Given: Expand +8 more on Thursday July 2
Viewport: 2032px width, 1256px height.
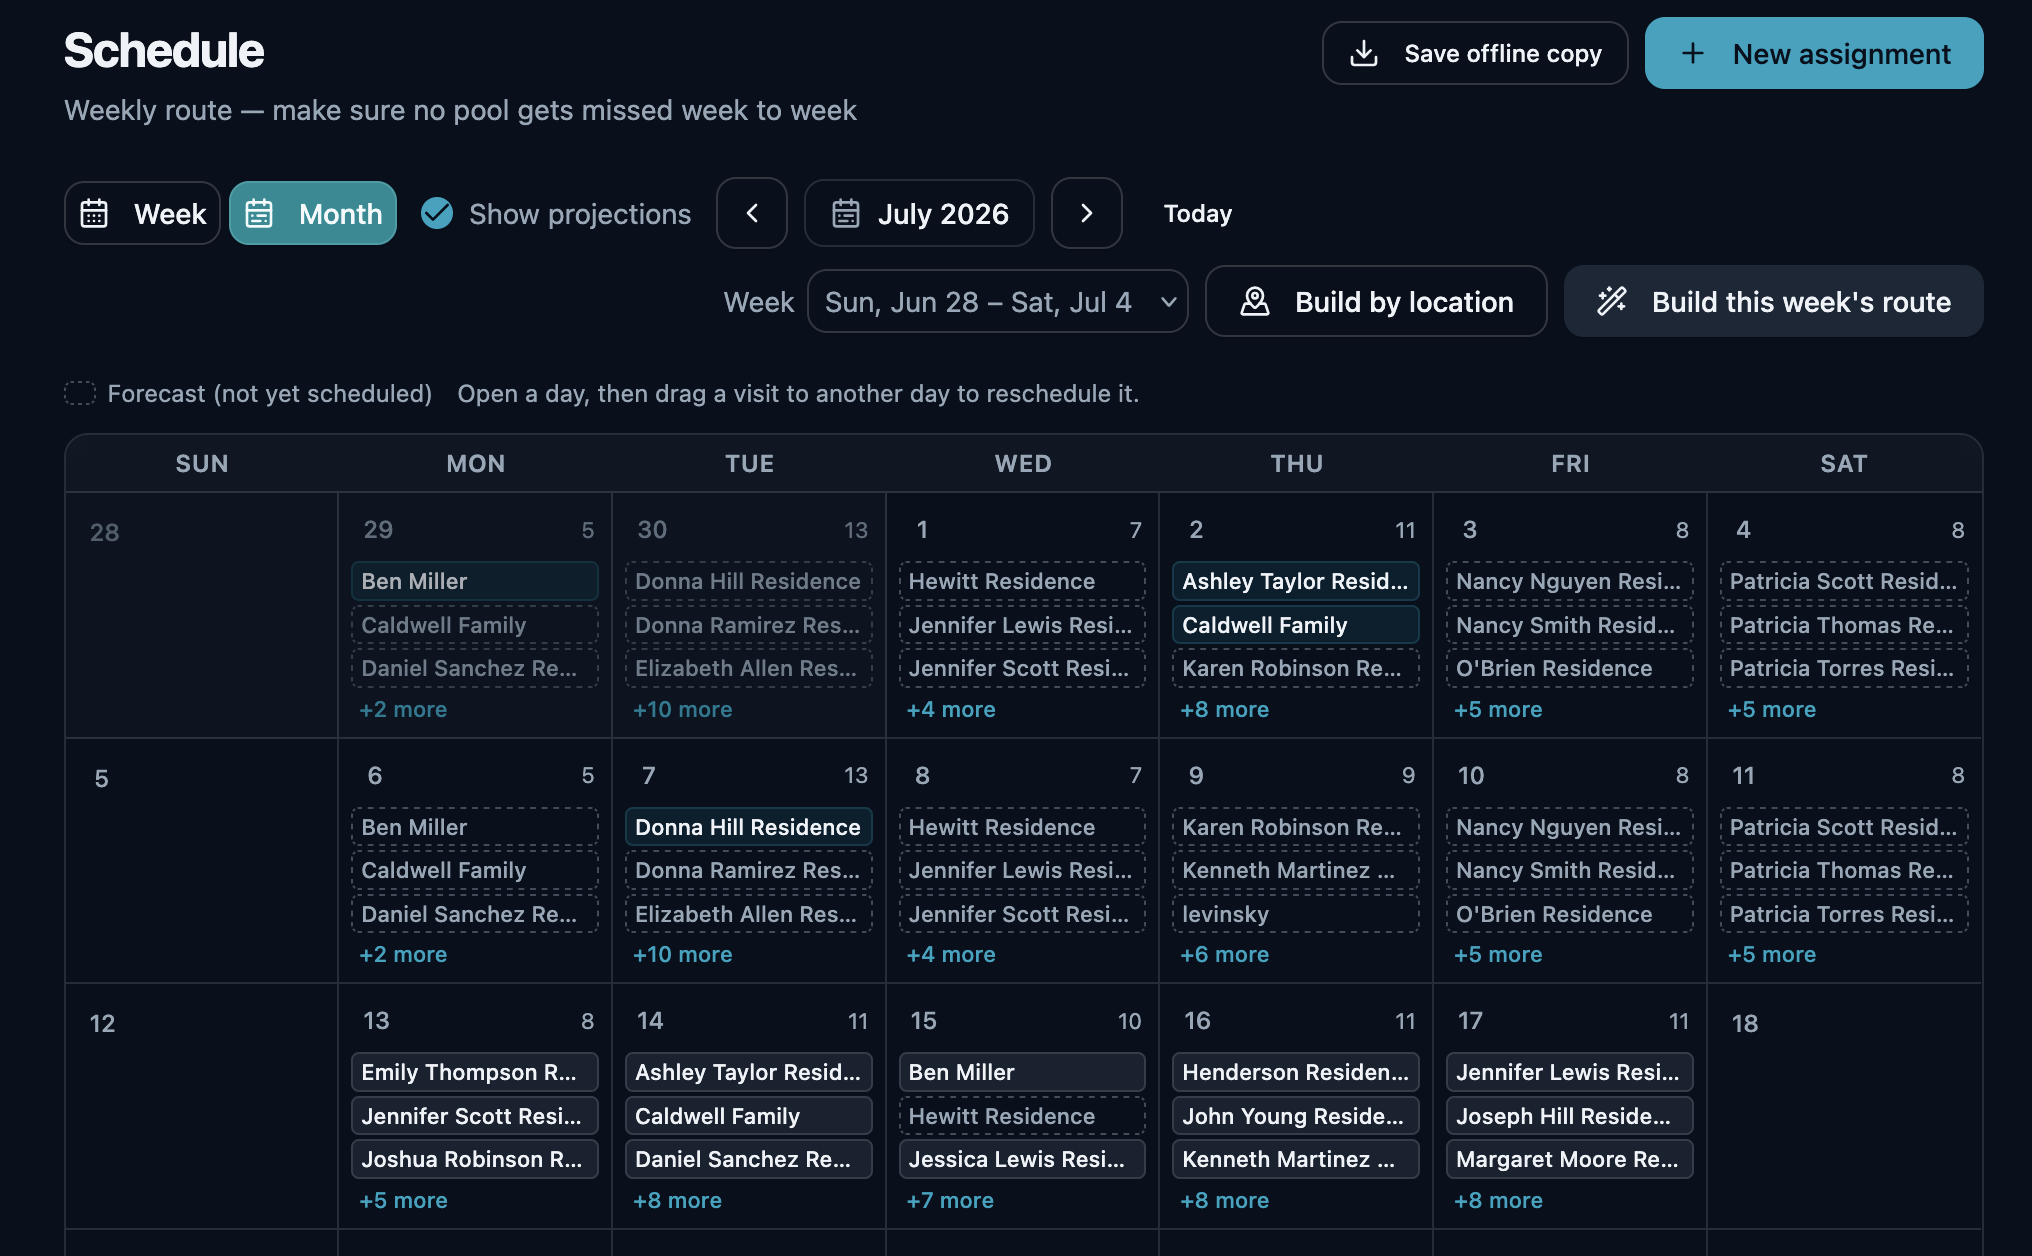Looking at the screenshot, I should [1225, 709].
